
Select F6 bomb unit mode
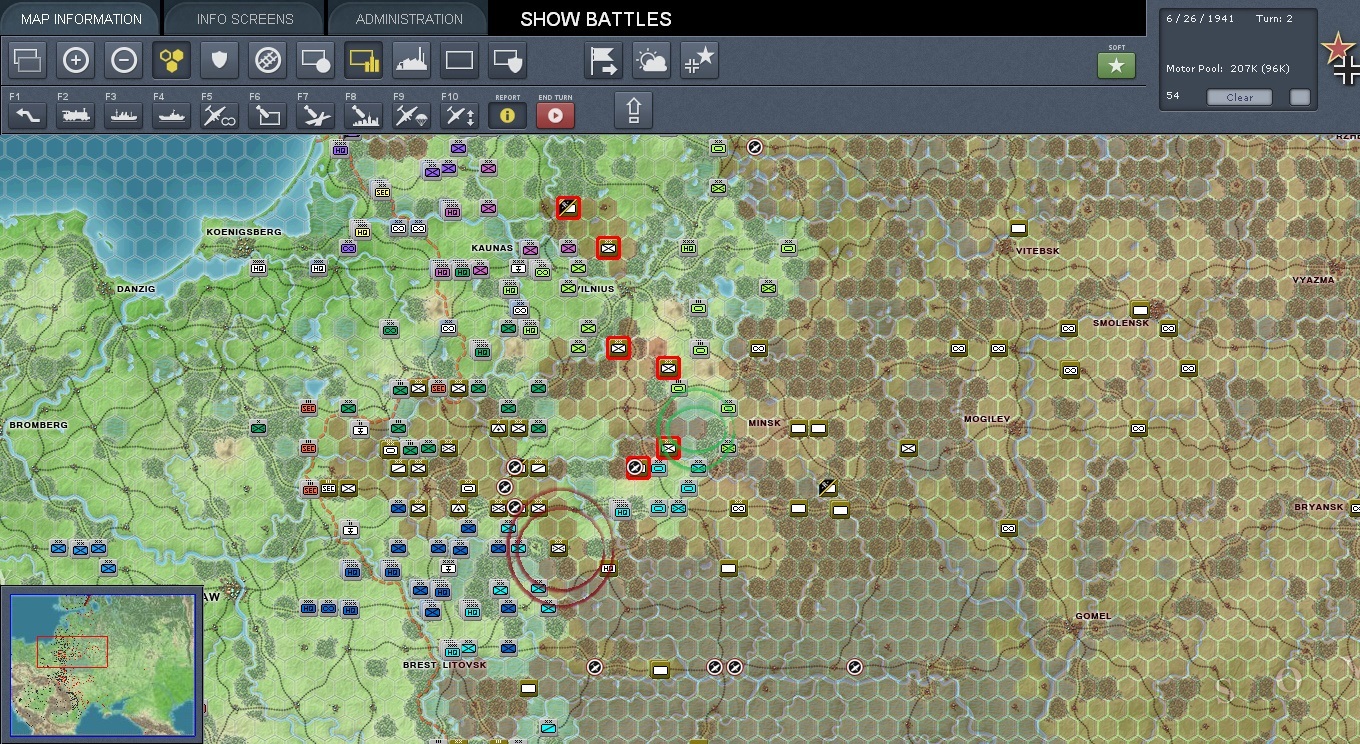pos(267,115)
